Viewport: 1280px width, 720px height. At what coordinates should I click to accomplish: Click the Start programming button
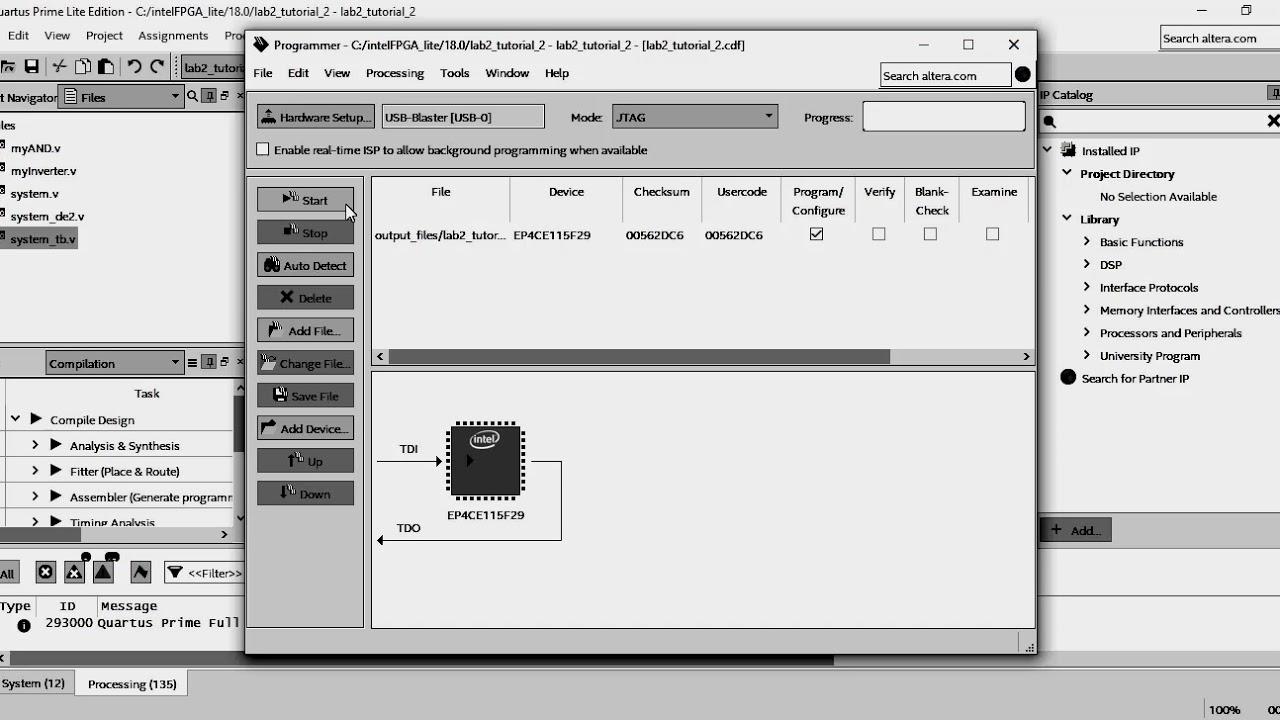[305, 200]
